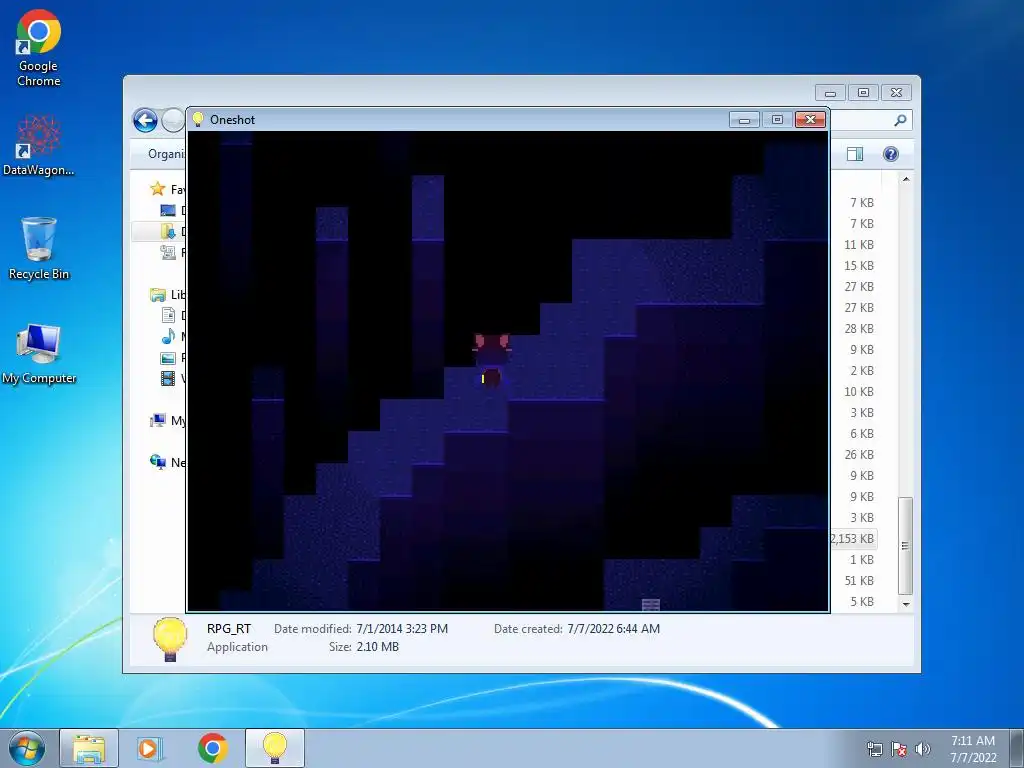Screen dimensions: 1024x768
Task: Minimize the Explorer window behind
Action: tap(830, 93)
